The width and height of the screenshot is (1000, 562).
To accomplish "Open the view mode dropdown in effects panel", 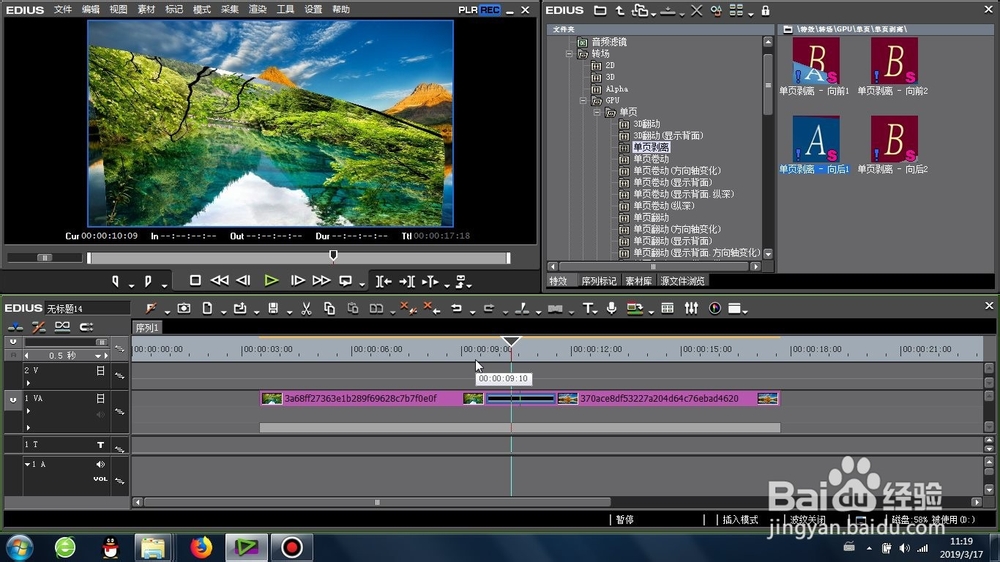I will [x=751, y=13].
